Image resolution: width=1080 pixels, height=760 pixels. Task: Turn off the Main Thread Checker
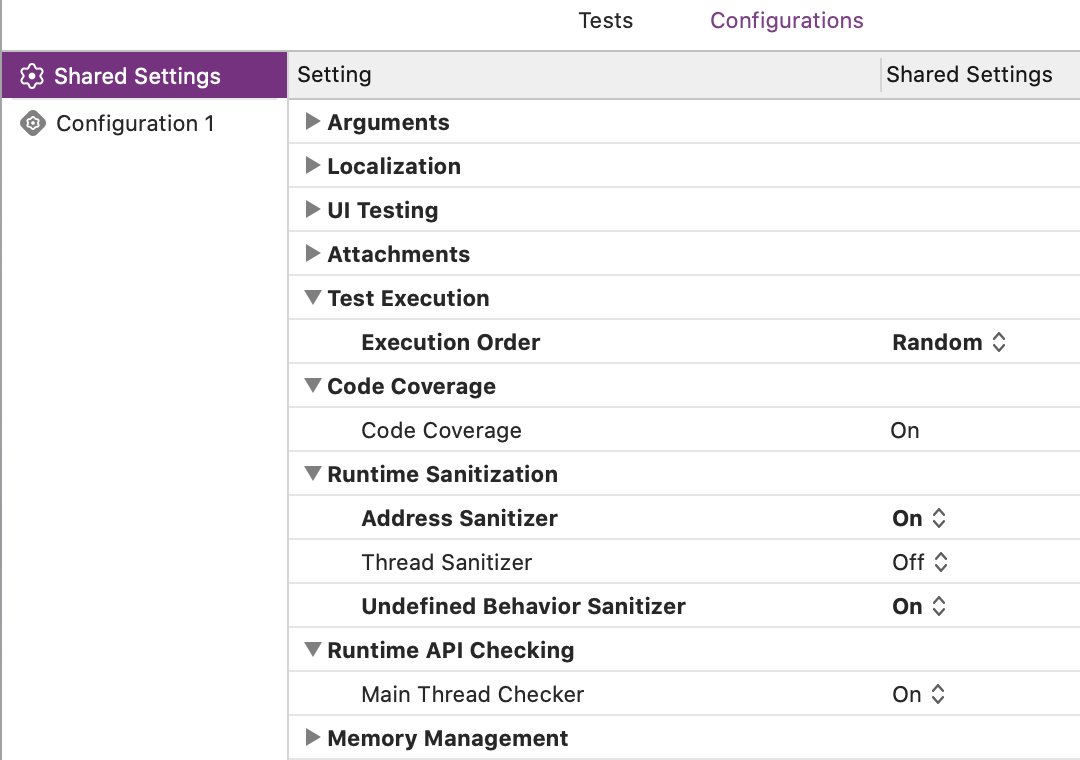coord(918,693)
